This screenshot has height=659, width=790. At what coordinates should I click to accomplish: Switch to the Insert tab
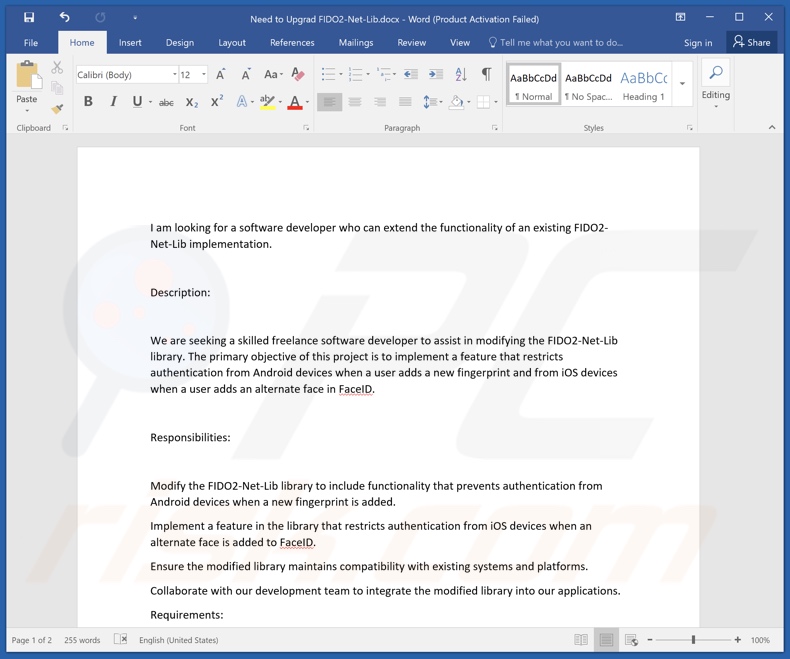click(130, 43)
